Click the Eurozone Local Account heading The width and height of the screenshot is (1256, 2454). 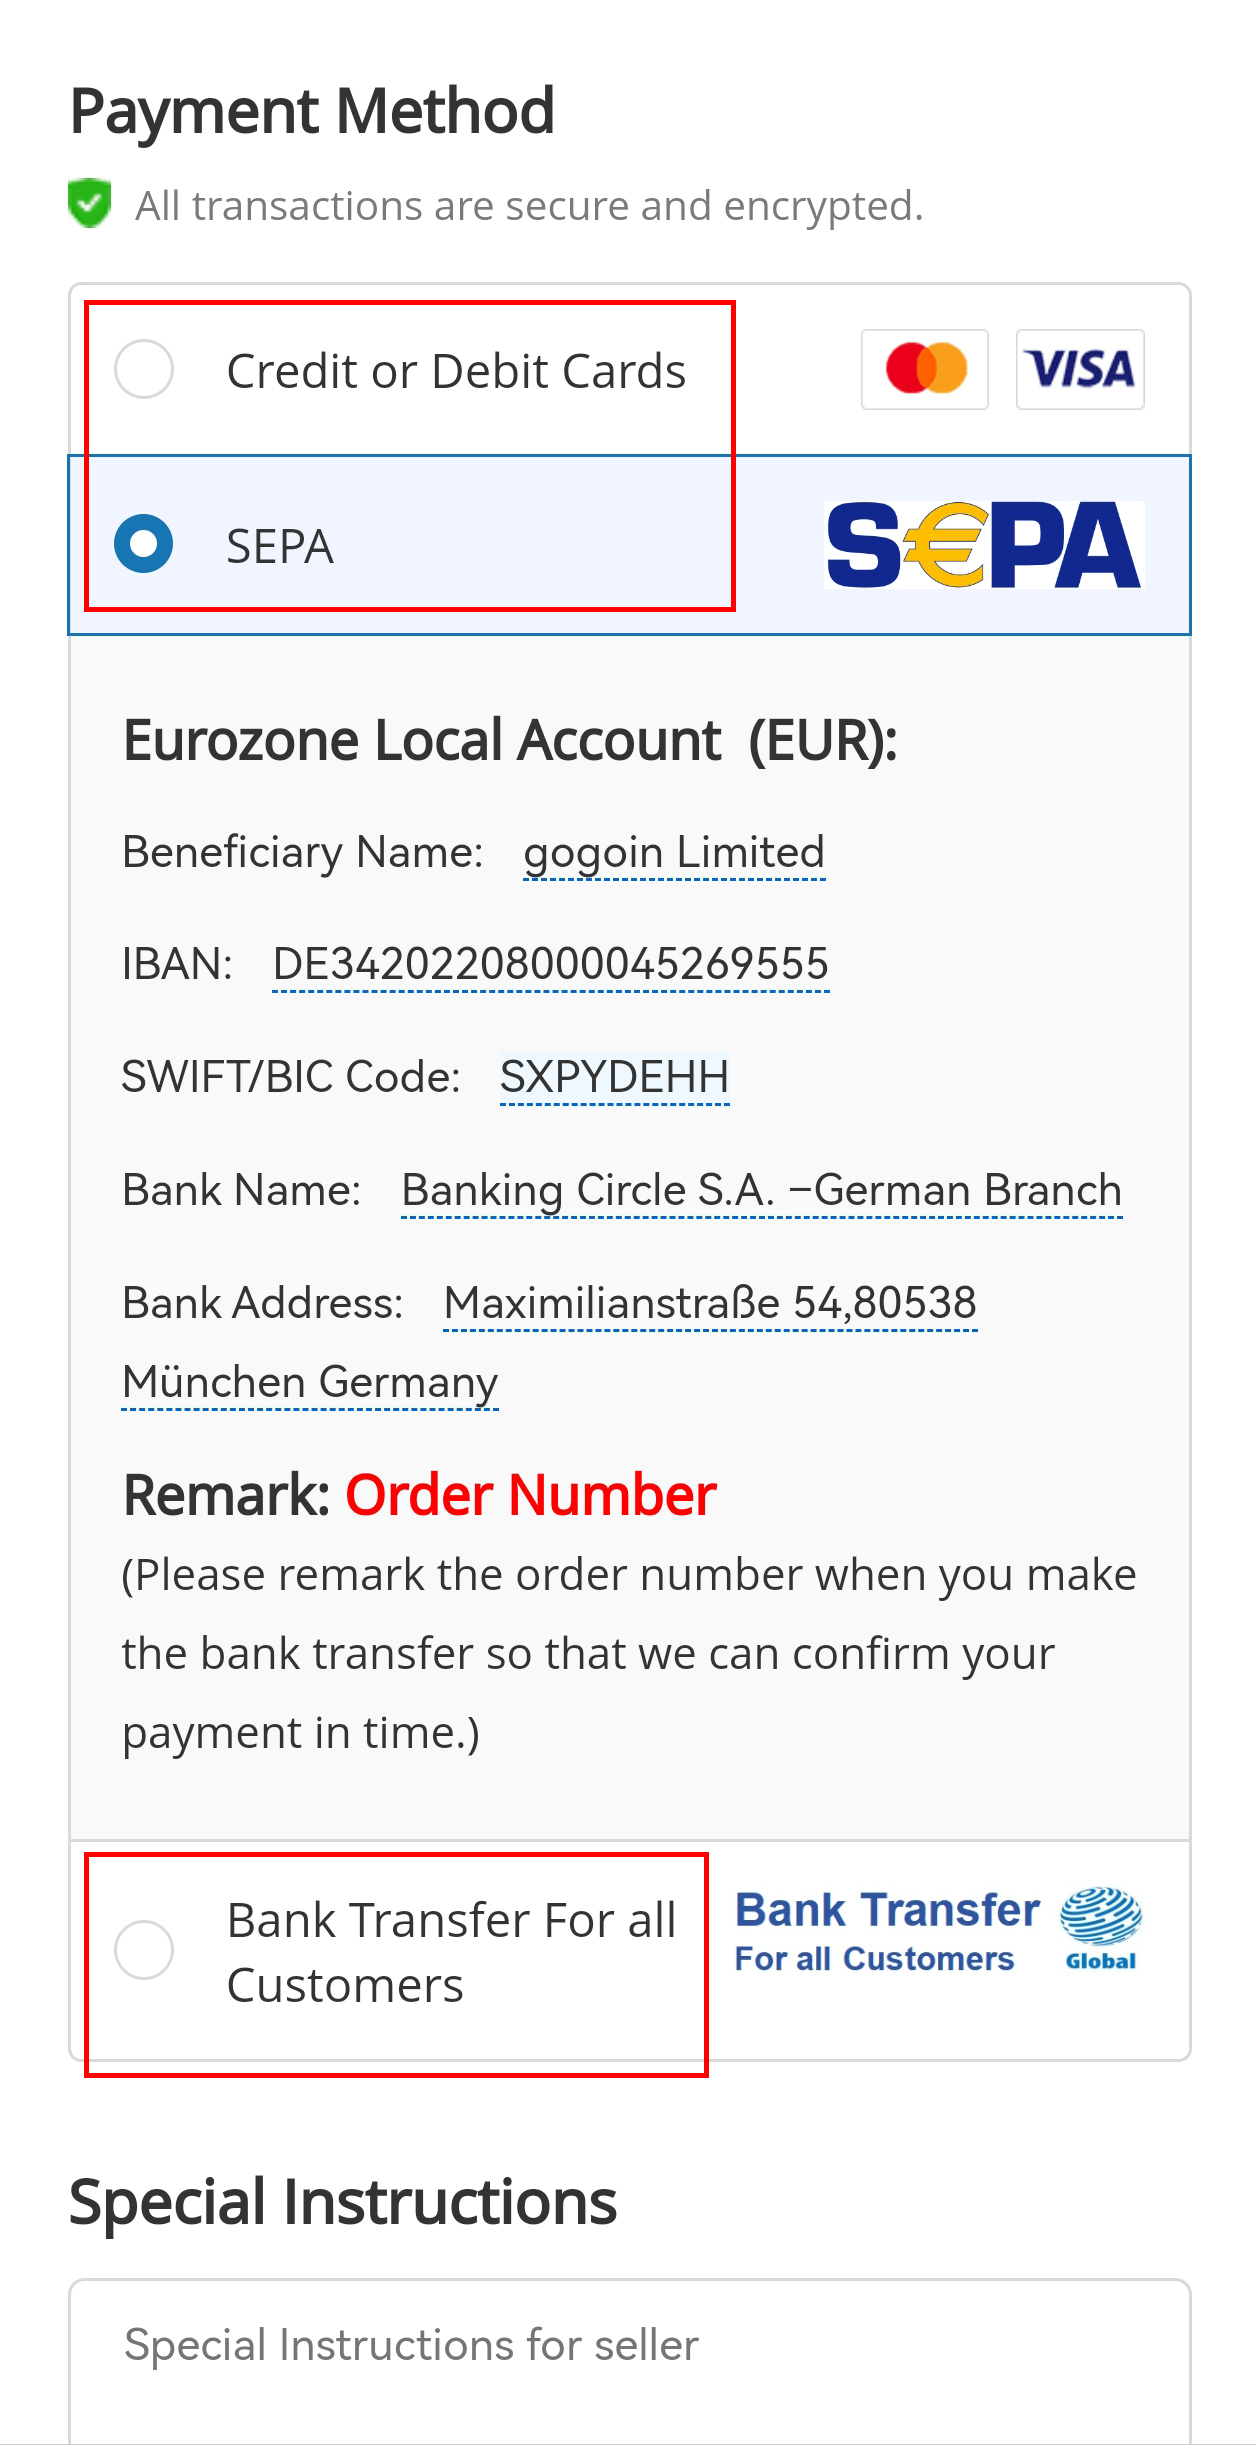click(510, 741)
